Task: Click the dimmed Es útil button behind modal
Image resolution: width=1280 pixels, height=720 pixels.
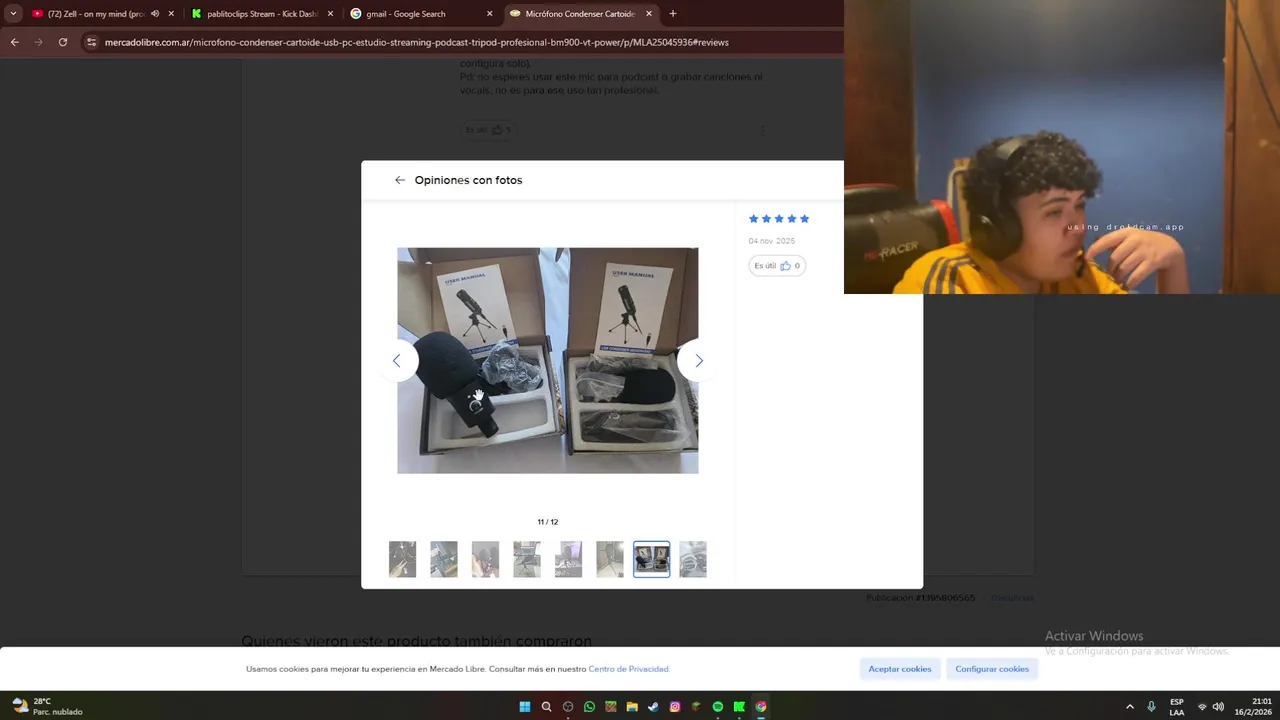Action: point(488,129)
